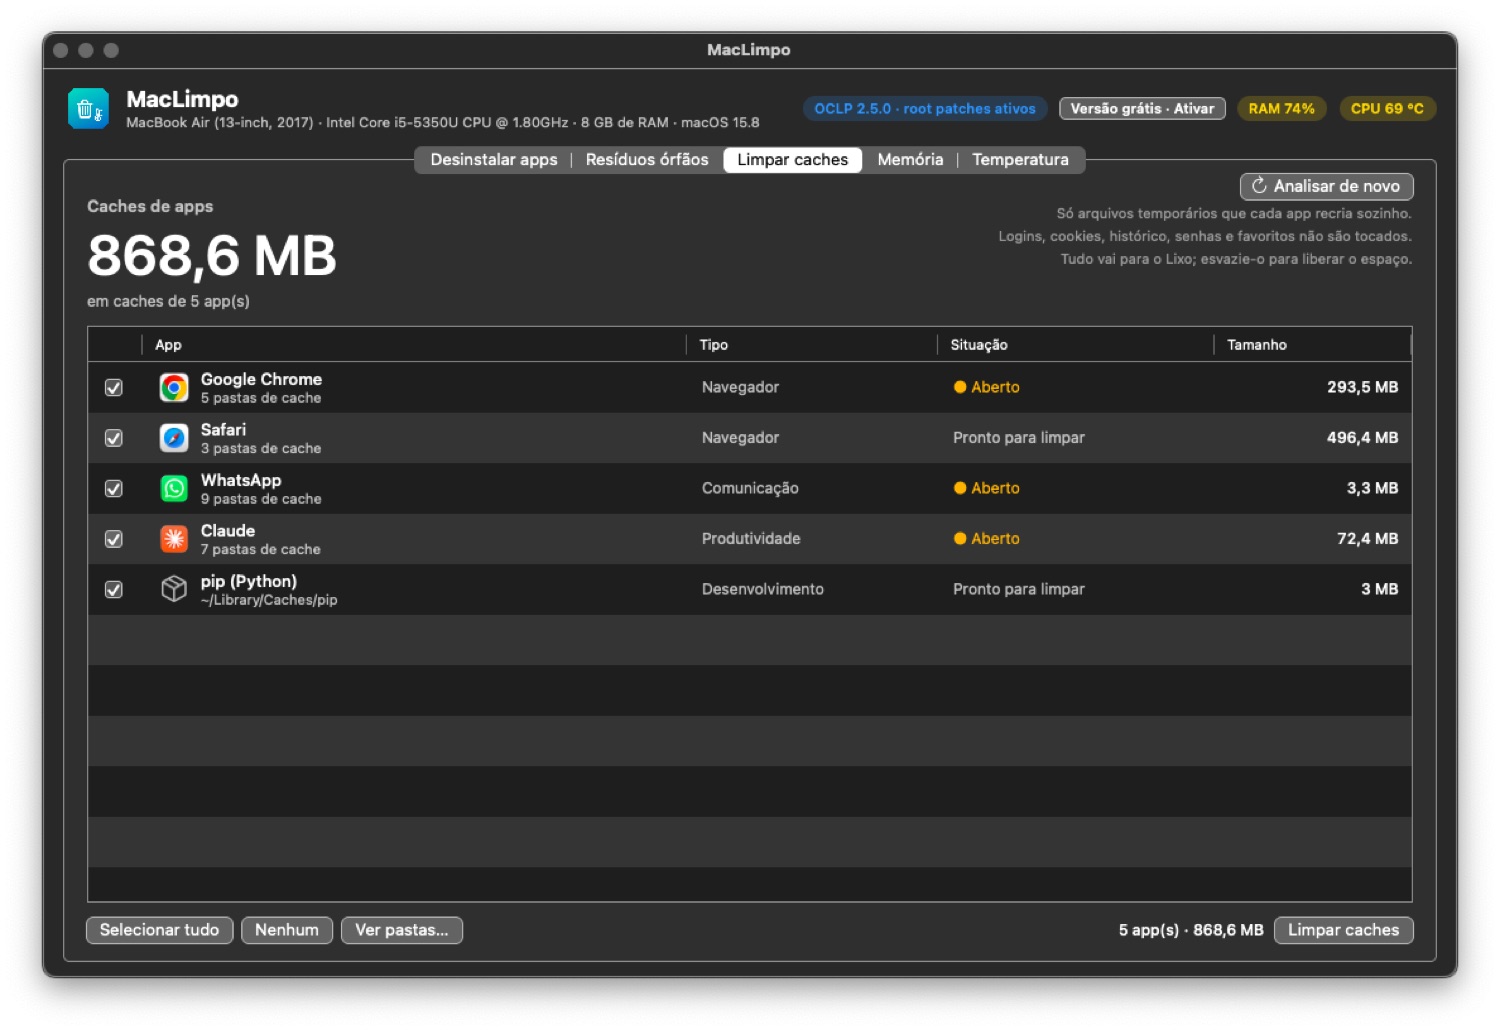
Task: Click Navegador type in Safari row
Action: click(x=740, y=438)
